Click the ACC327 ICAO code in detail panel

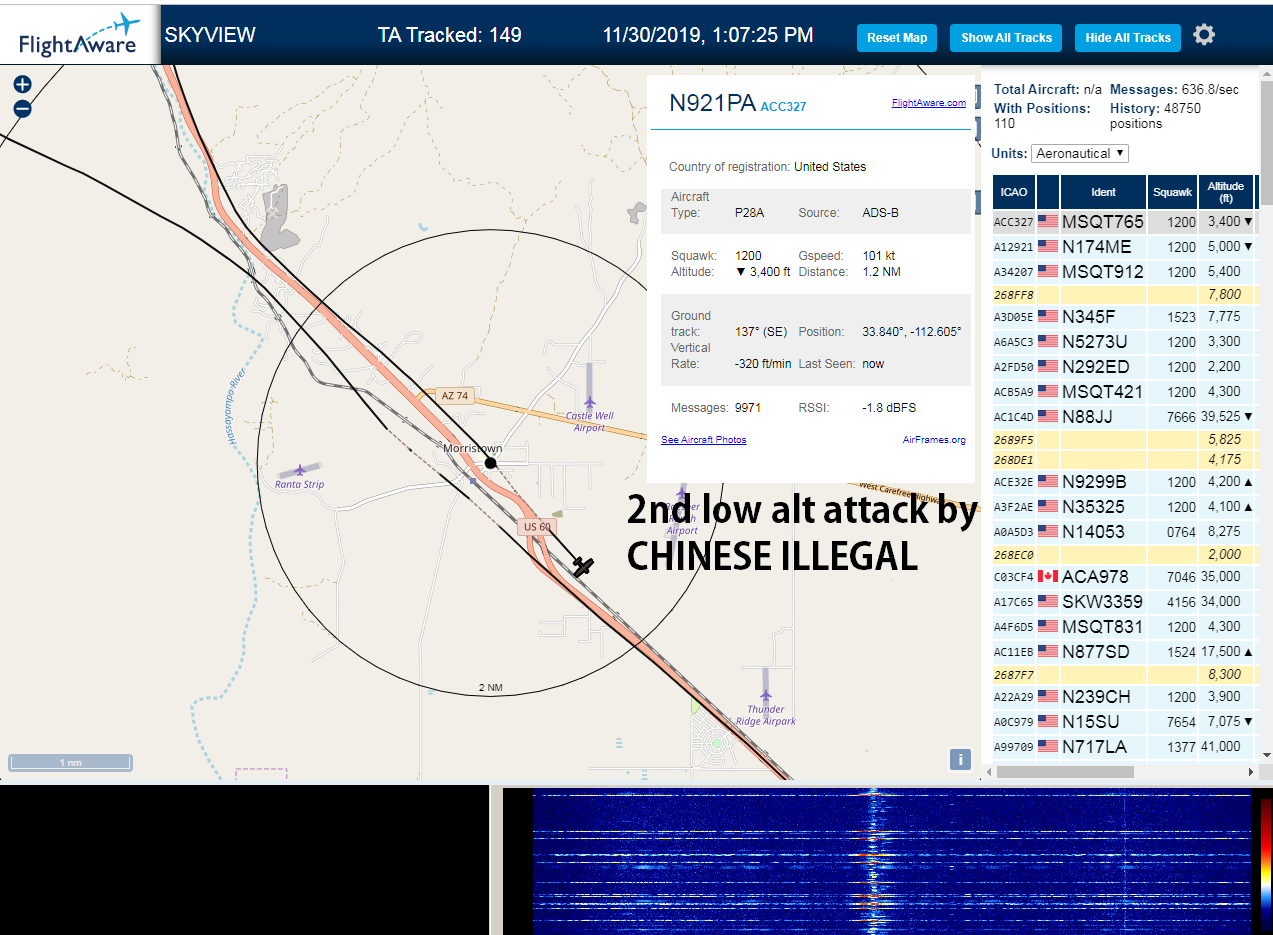tap(783, 106)
